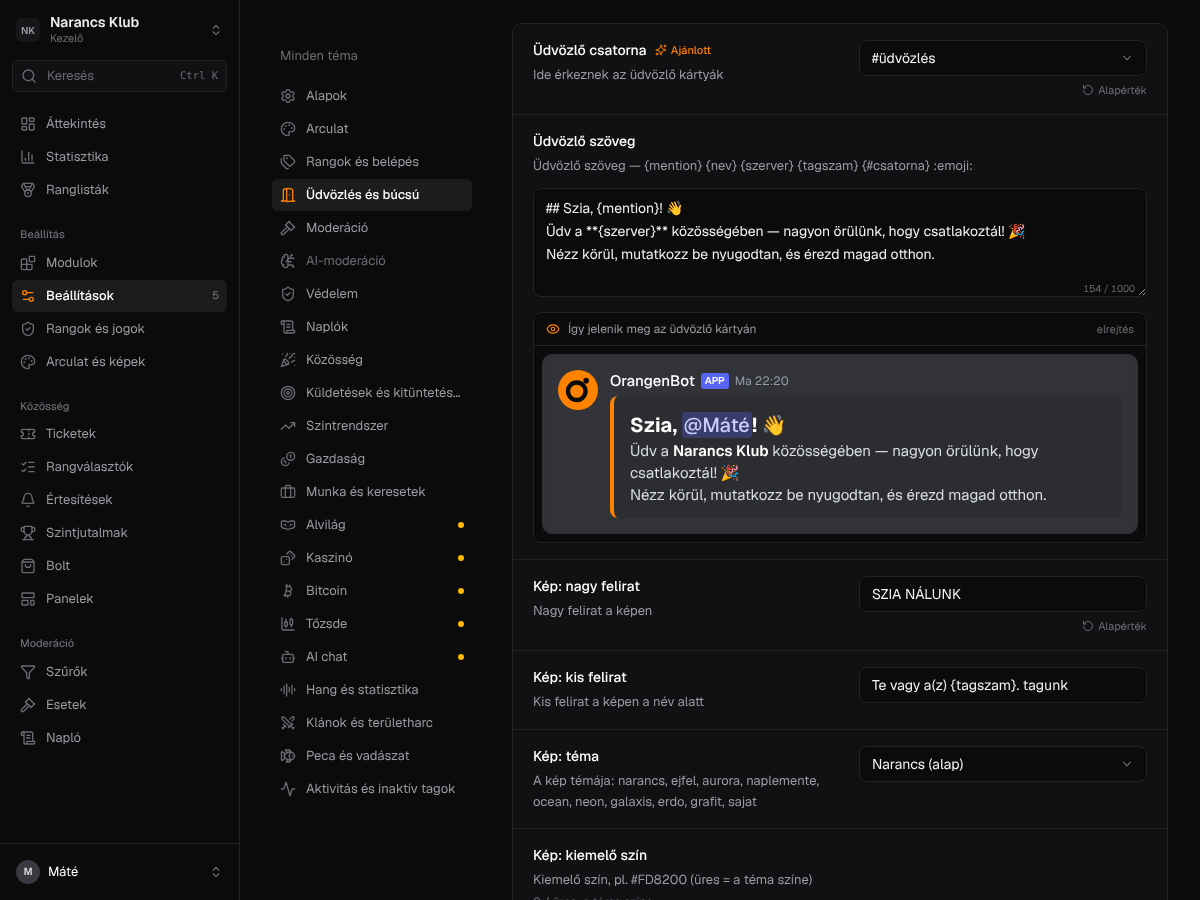Open the Beállítások sidebar item
The height and width of the screenshot is (900, 1200).
pos(120,296)
